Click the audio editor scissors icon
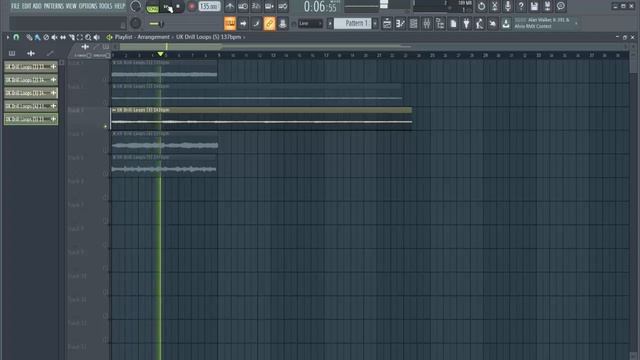The image size is (640, 360). click(x=495, y=6)
